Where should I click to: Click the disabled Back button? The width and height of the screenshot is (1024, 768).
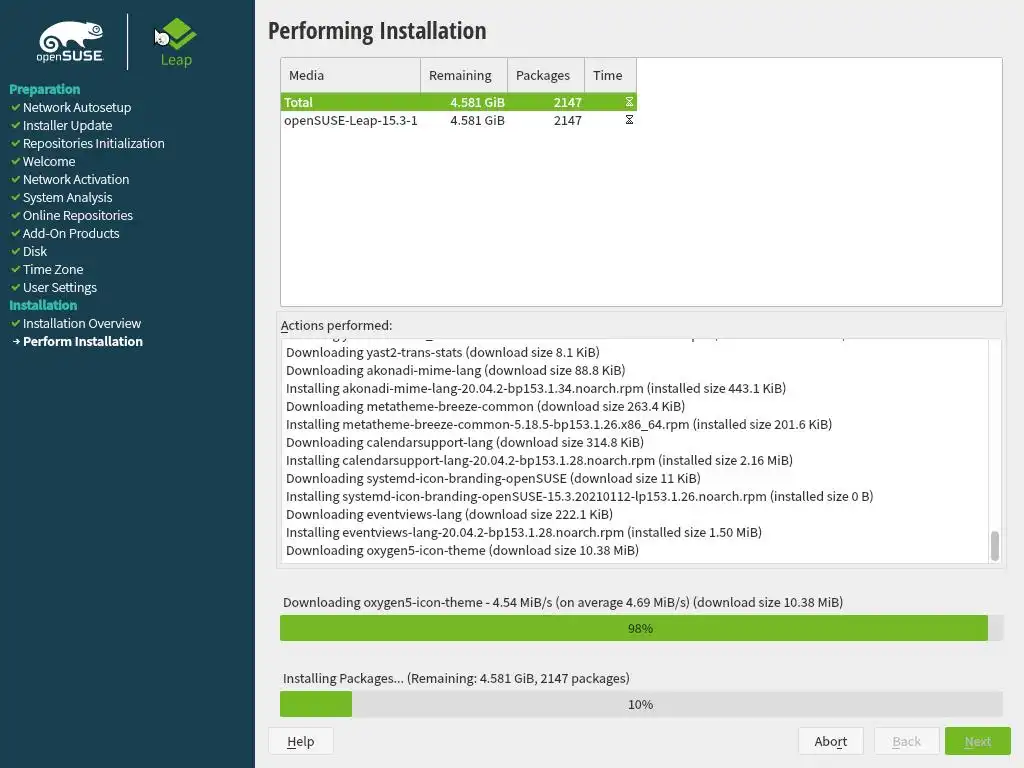pyautogui.click(x=906, y=741)
